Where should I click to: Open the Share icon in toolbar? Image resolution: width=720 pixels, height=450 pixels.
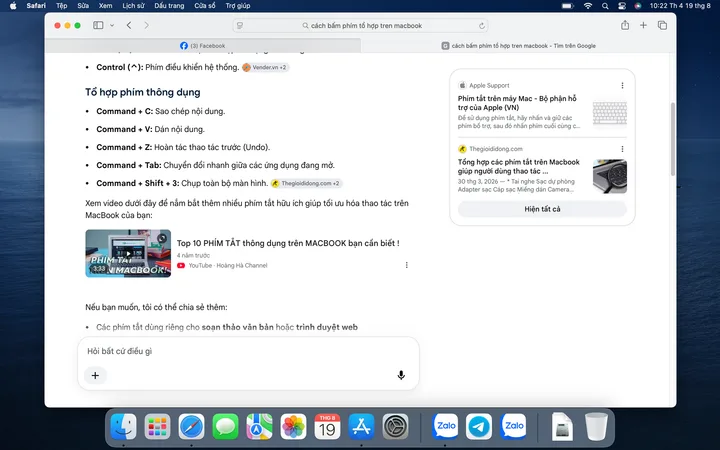click(x=625, y=25)
